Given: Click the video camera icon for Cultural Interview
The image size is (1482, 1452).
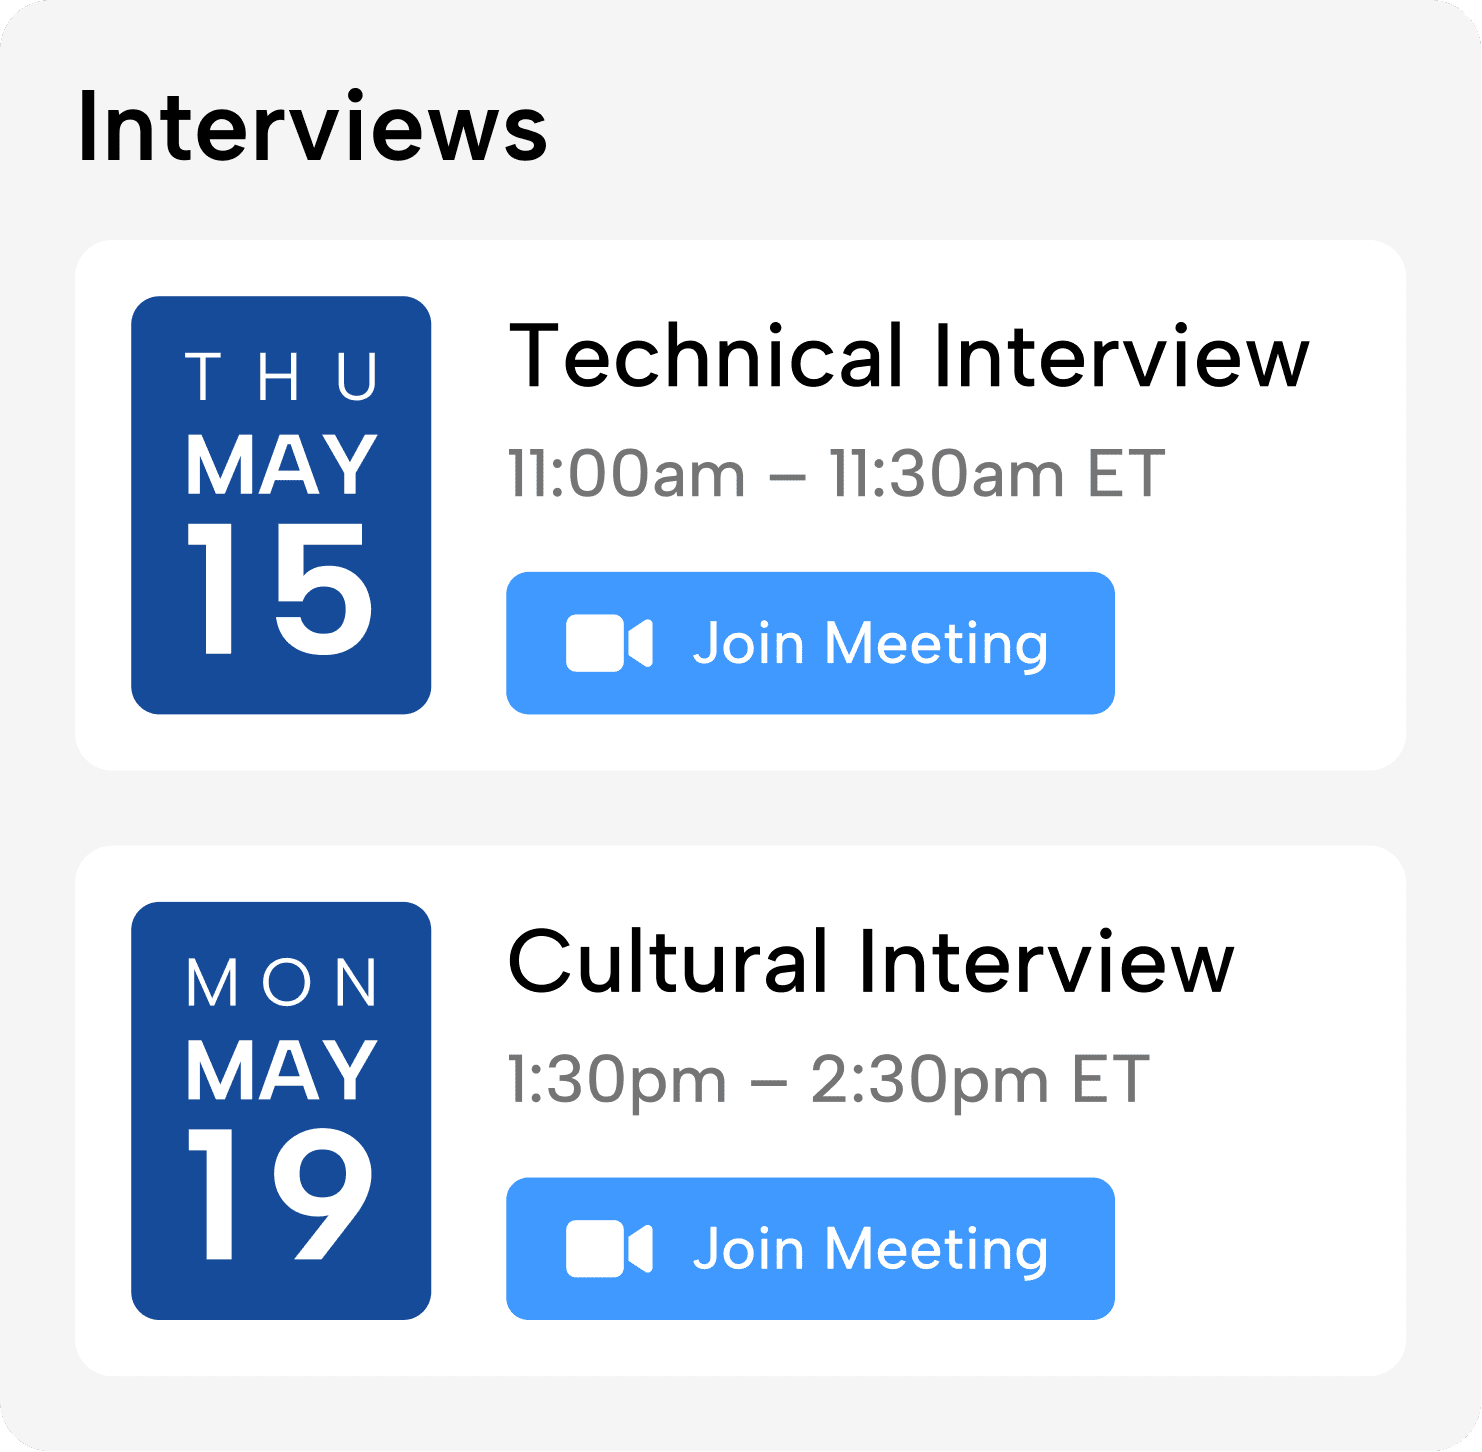Looking at the screenshot, I should click(x=609, y=1249).
